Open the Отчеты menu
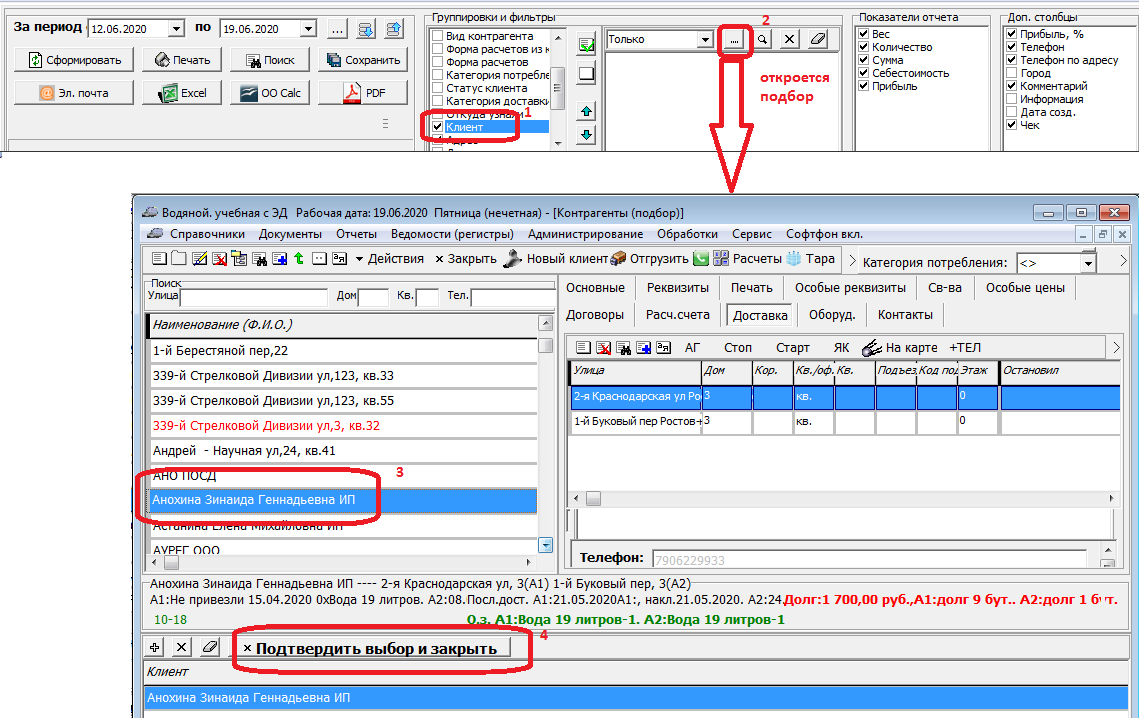 coord(356,234)
